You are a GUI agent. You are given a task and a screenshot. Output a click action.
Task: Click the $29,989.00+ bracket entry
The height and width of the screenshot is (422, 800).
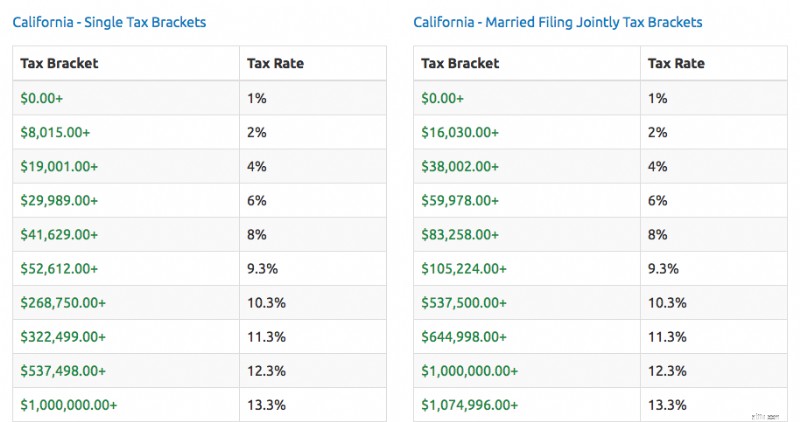pyautogui.click(x=59, y=201)
